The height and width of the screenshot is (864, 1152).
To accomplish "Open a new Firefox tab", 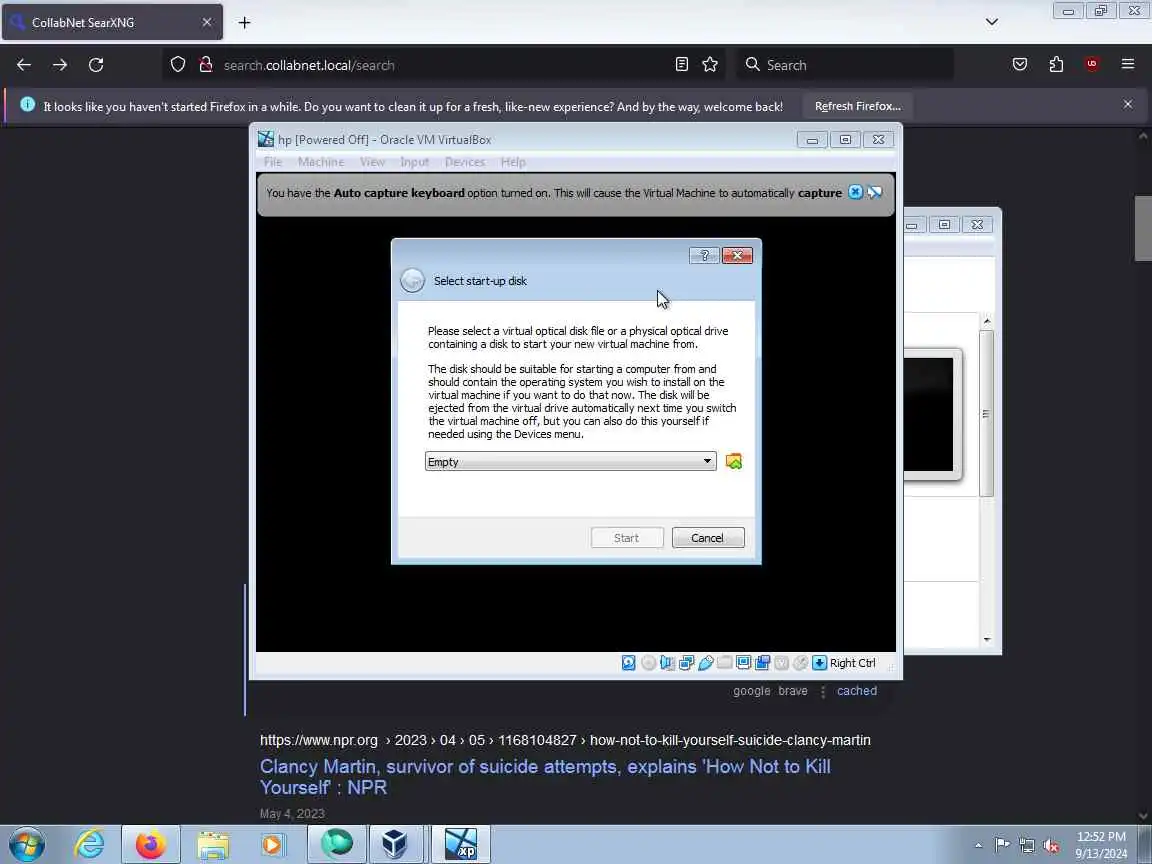I will point(245,23).
